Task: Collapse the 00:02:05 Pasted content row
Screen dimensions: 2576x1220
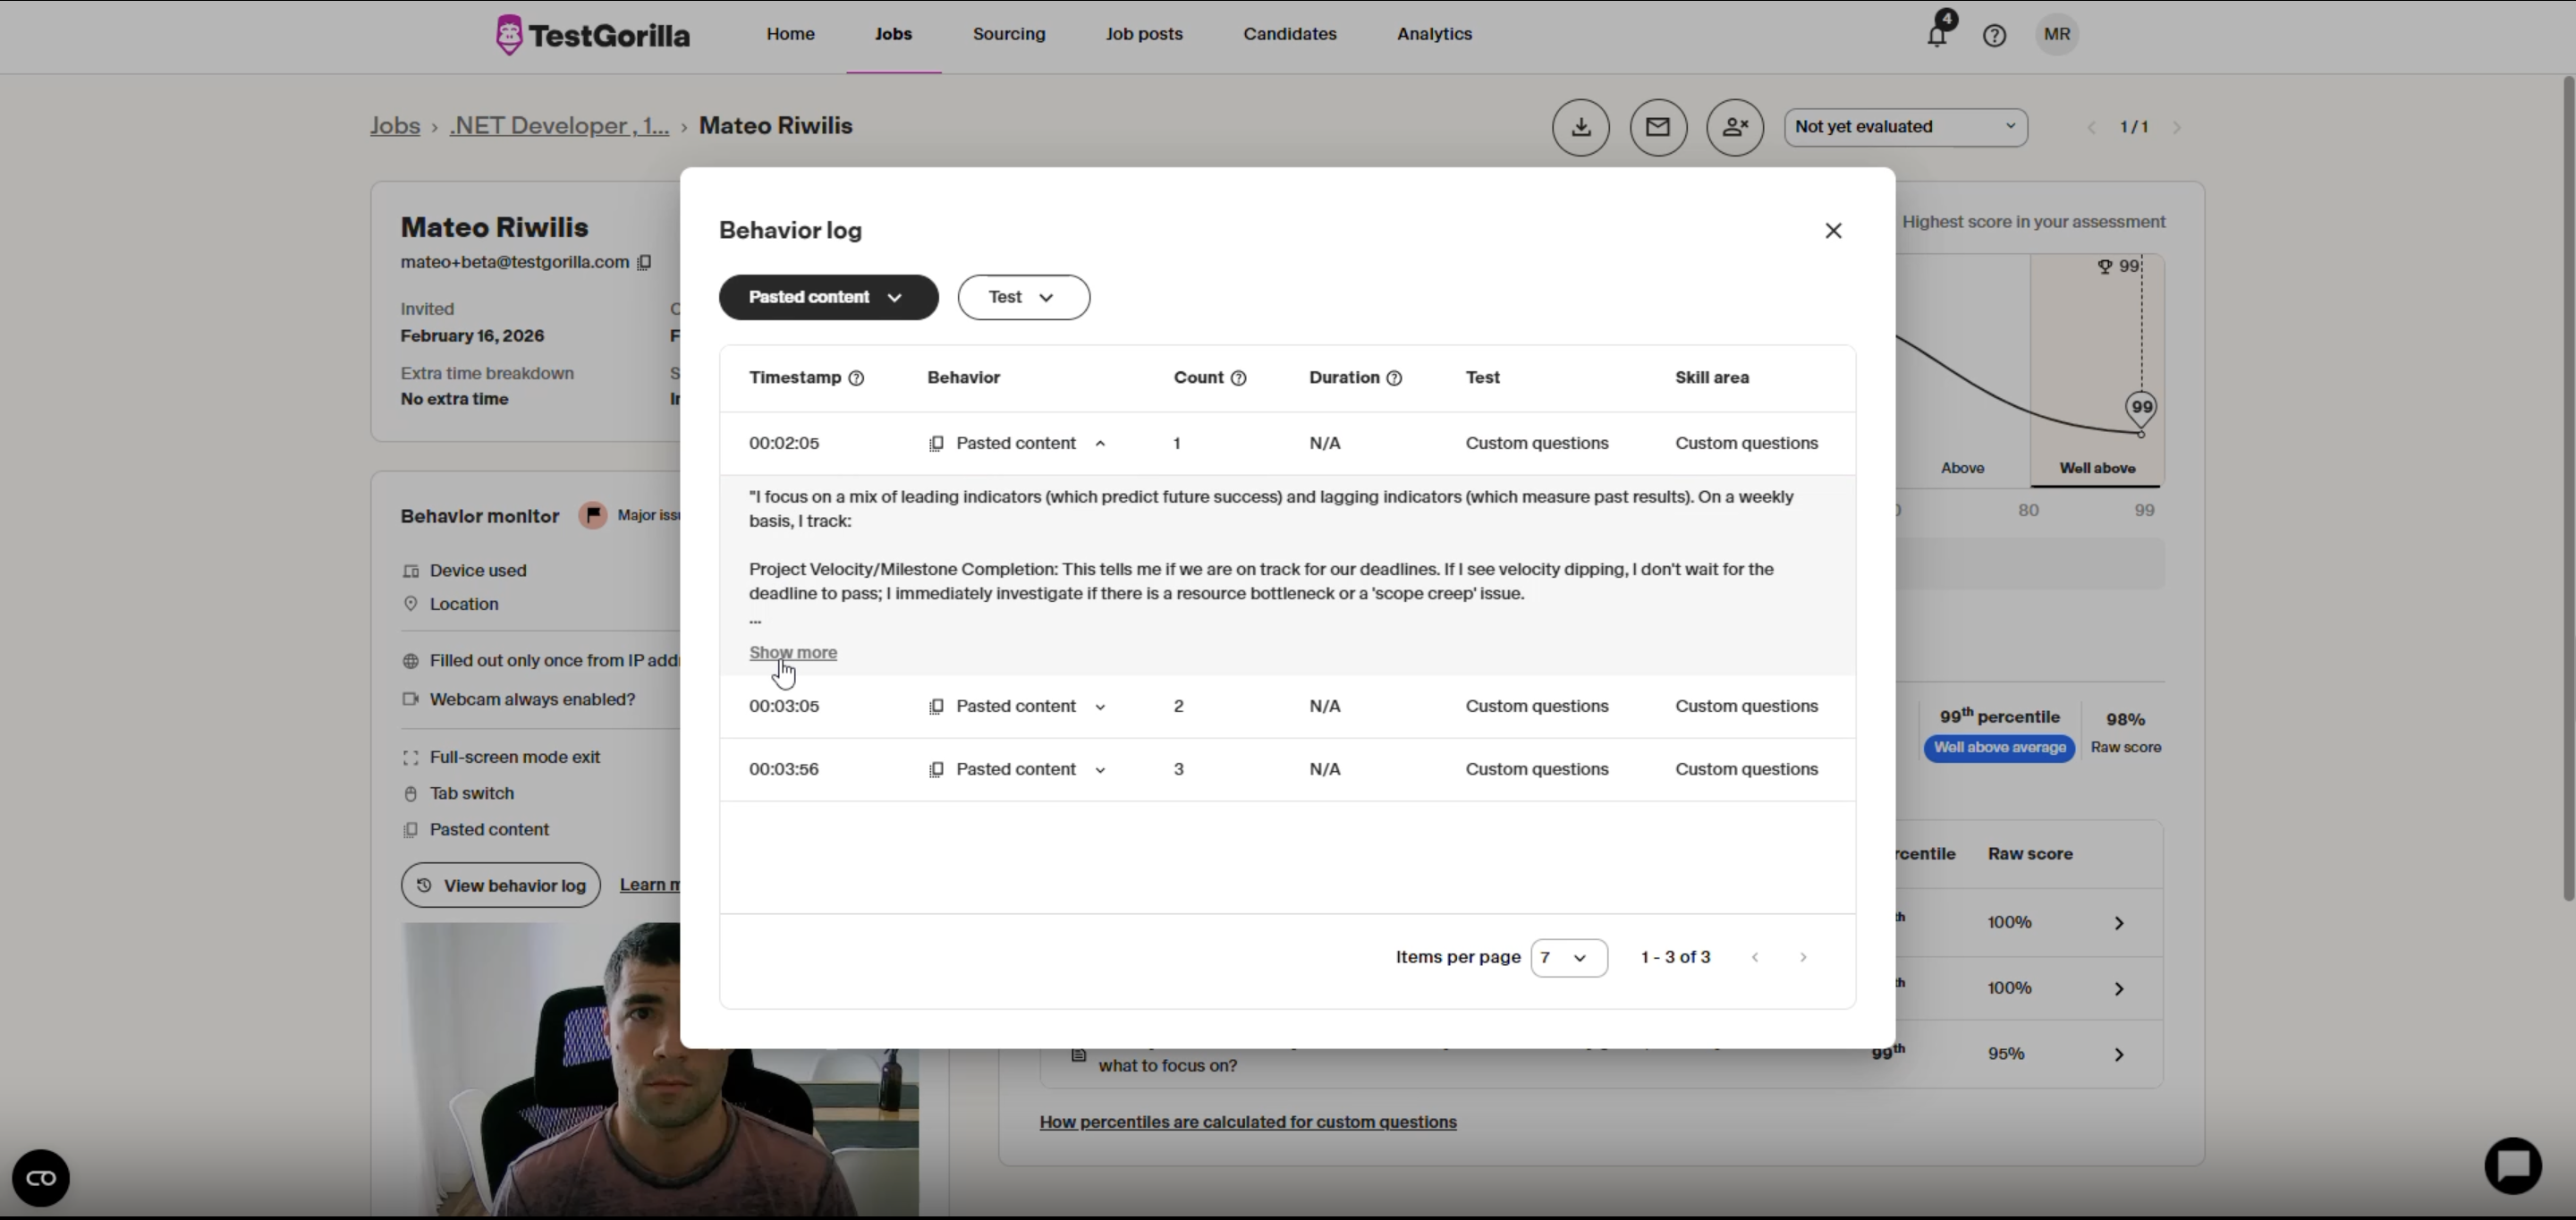Action: pyautogui.click(x=1100, y=443)
